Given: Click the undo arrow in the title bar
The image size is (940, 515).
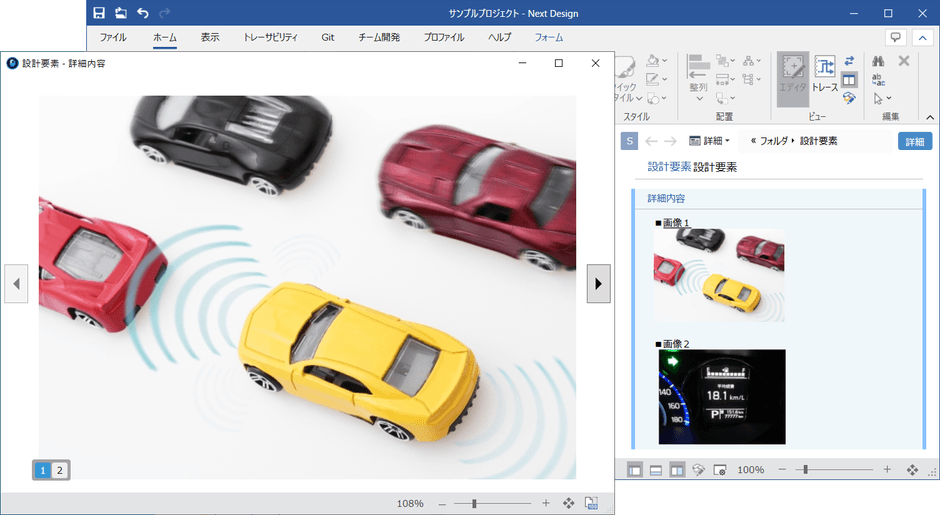Looking at the screenshot, I should [x=142, y=13].
